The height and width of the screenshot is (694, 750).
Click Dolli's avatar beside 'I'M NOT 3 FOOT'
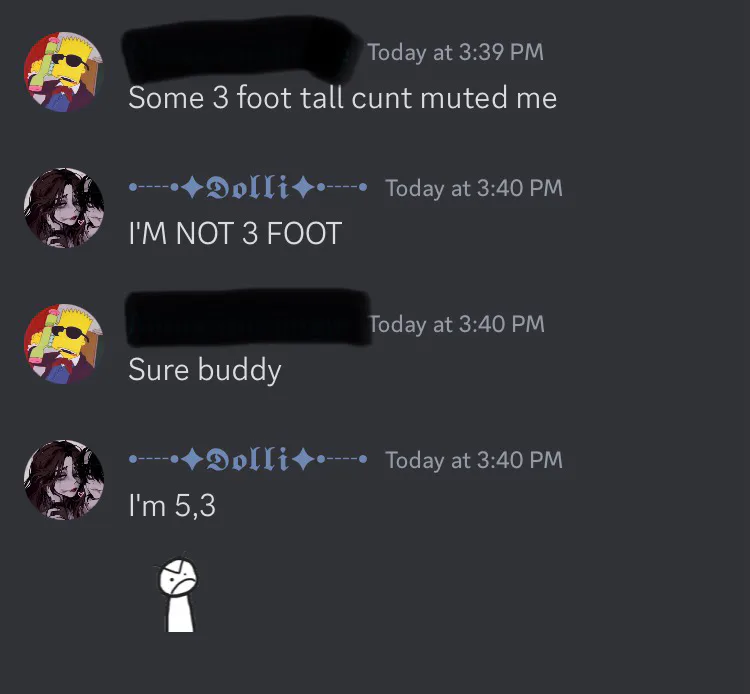(x=64, y=208)
